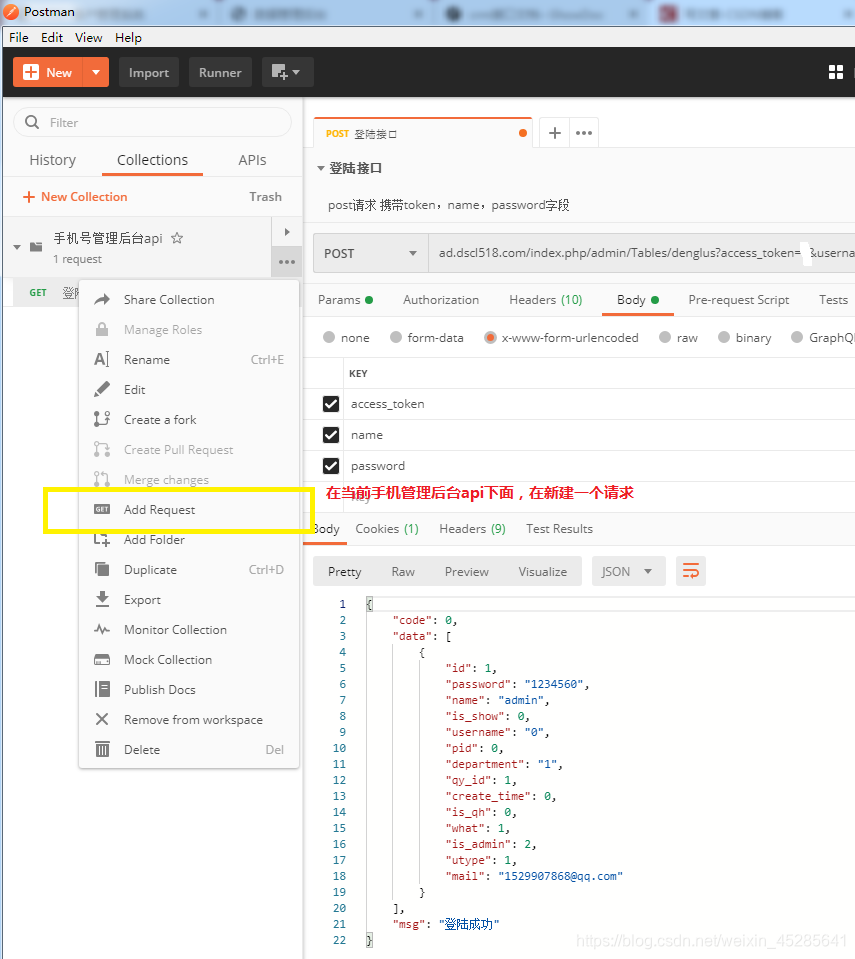Open the Runner
Screen dimensions: 855x959
coord(220,72)
